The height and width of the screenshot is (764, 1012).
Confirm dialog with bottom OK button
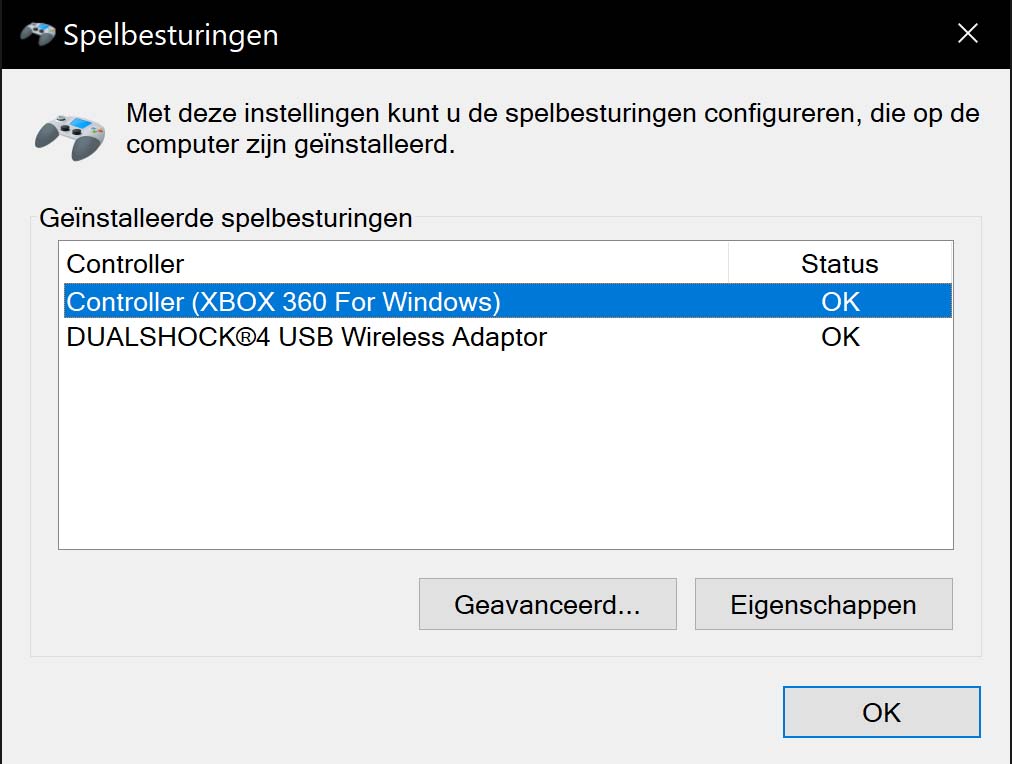[882, 712]
